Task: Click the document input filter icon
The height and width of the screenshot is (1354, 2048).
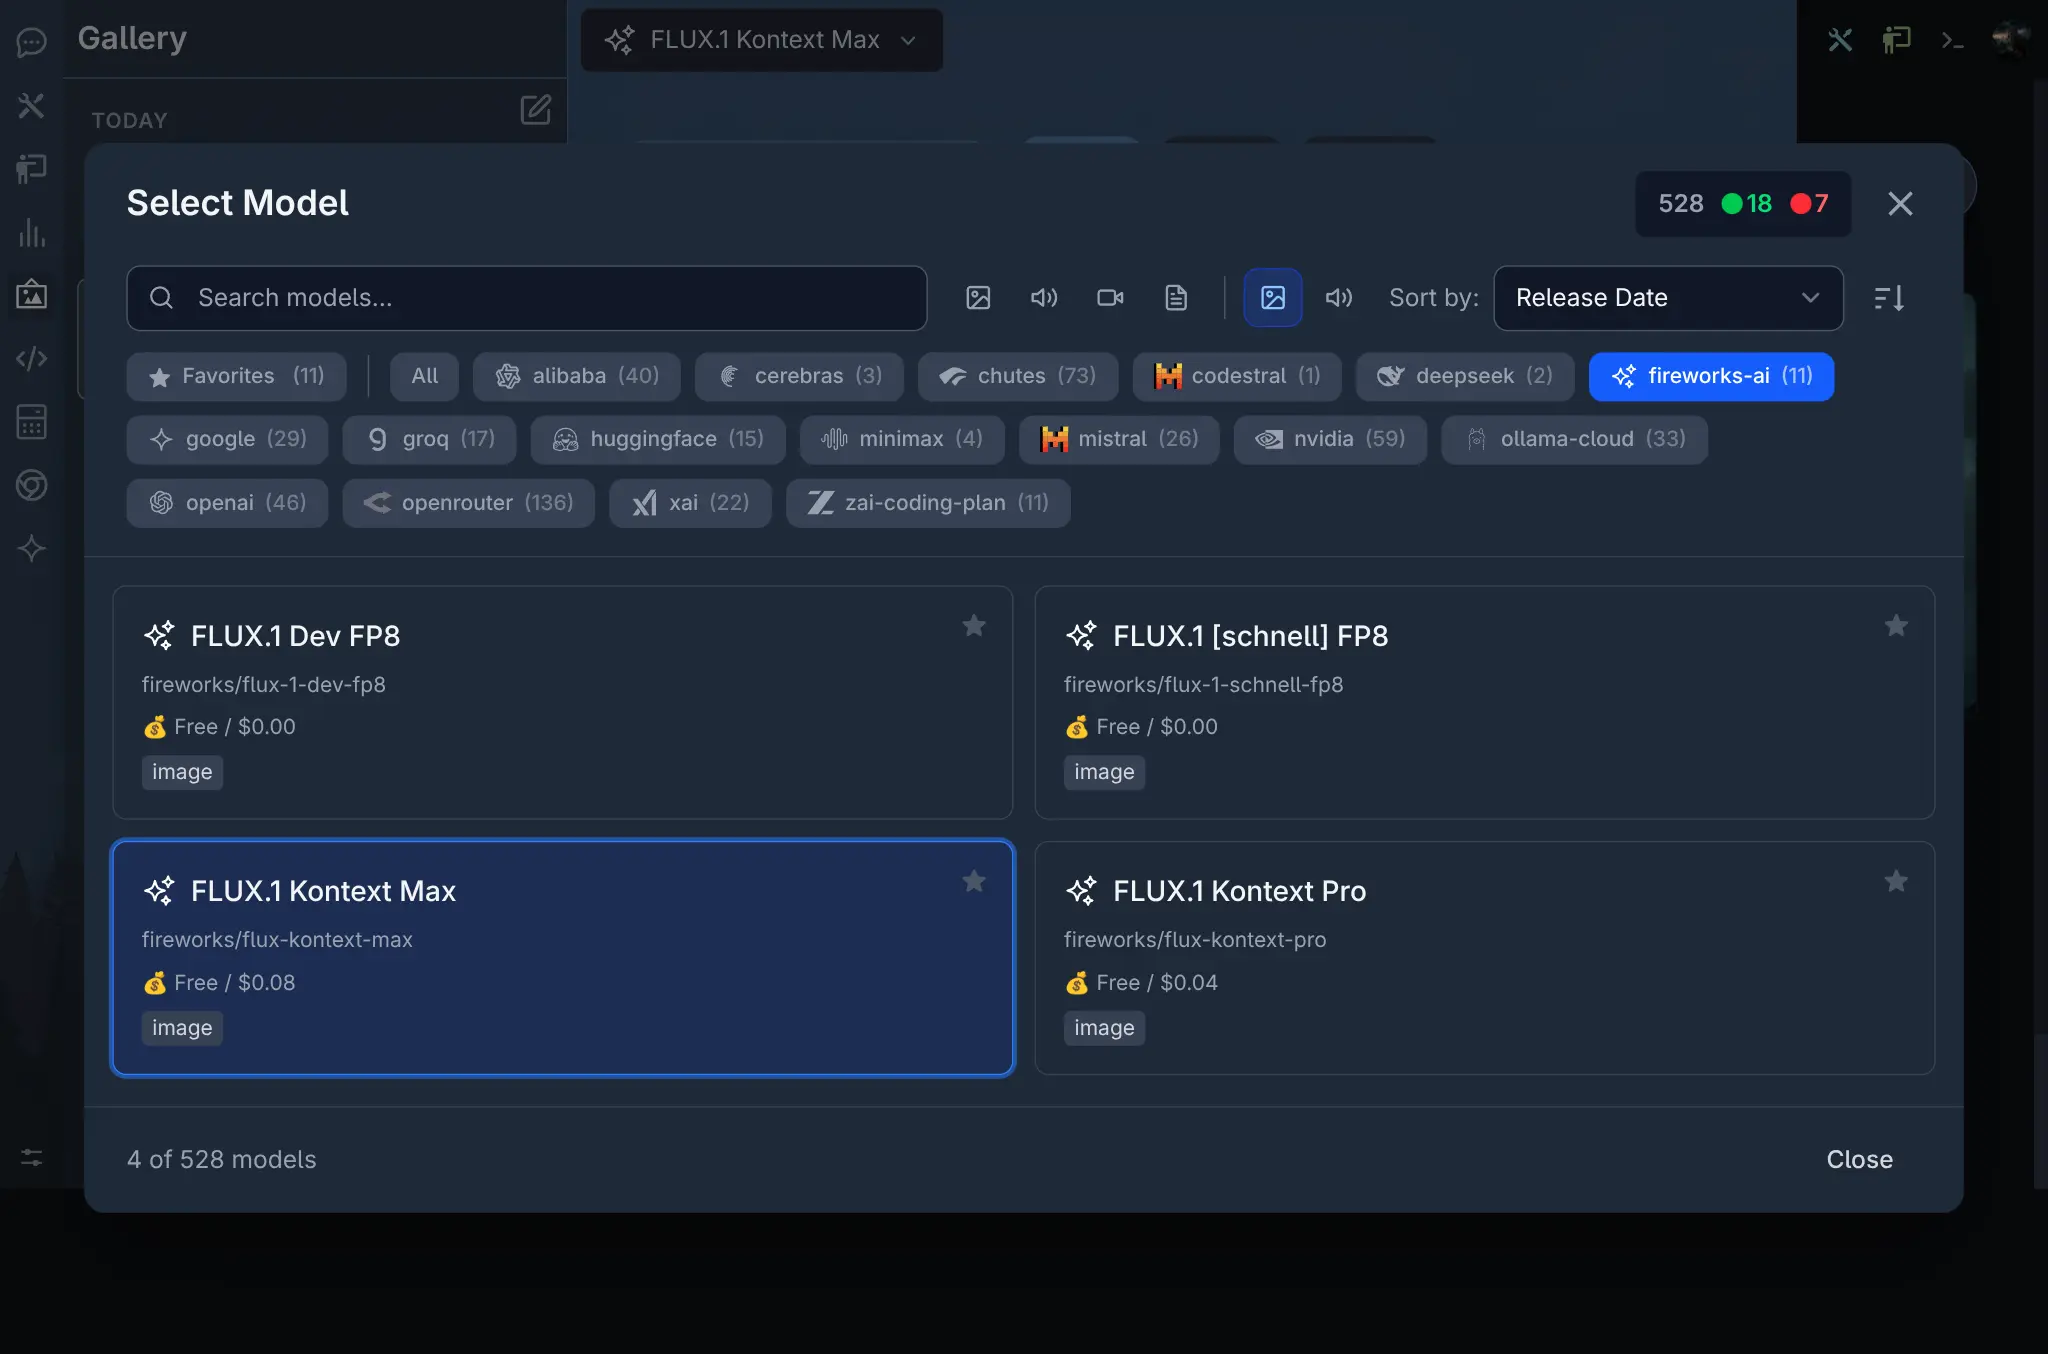Action: tap(1176, 298)
